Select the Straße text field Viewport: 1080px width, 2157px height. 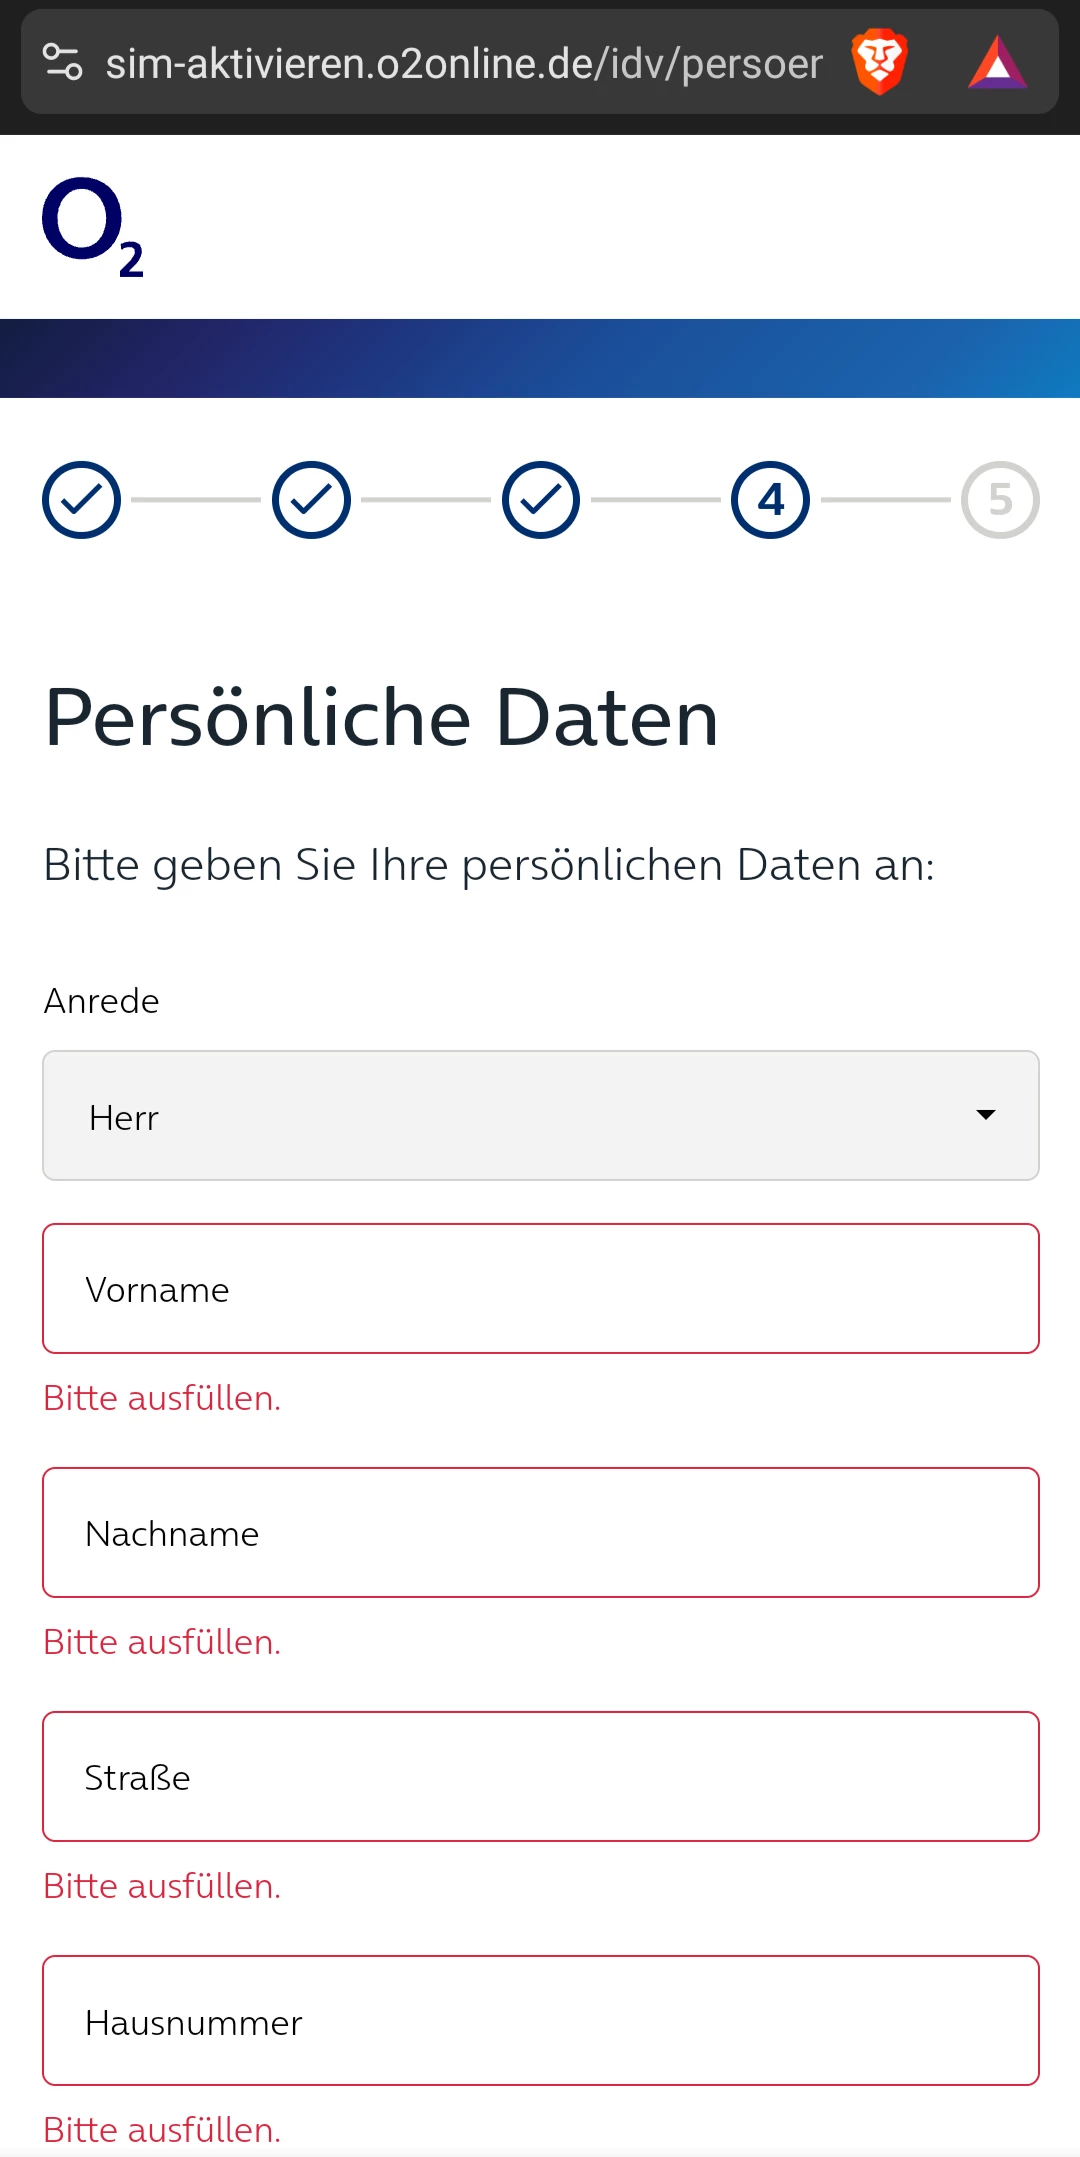tap(540, 1777)
